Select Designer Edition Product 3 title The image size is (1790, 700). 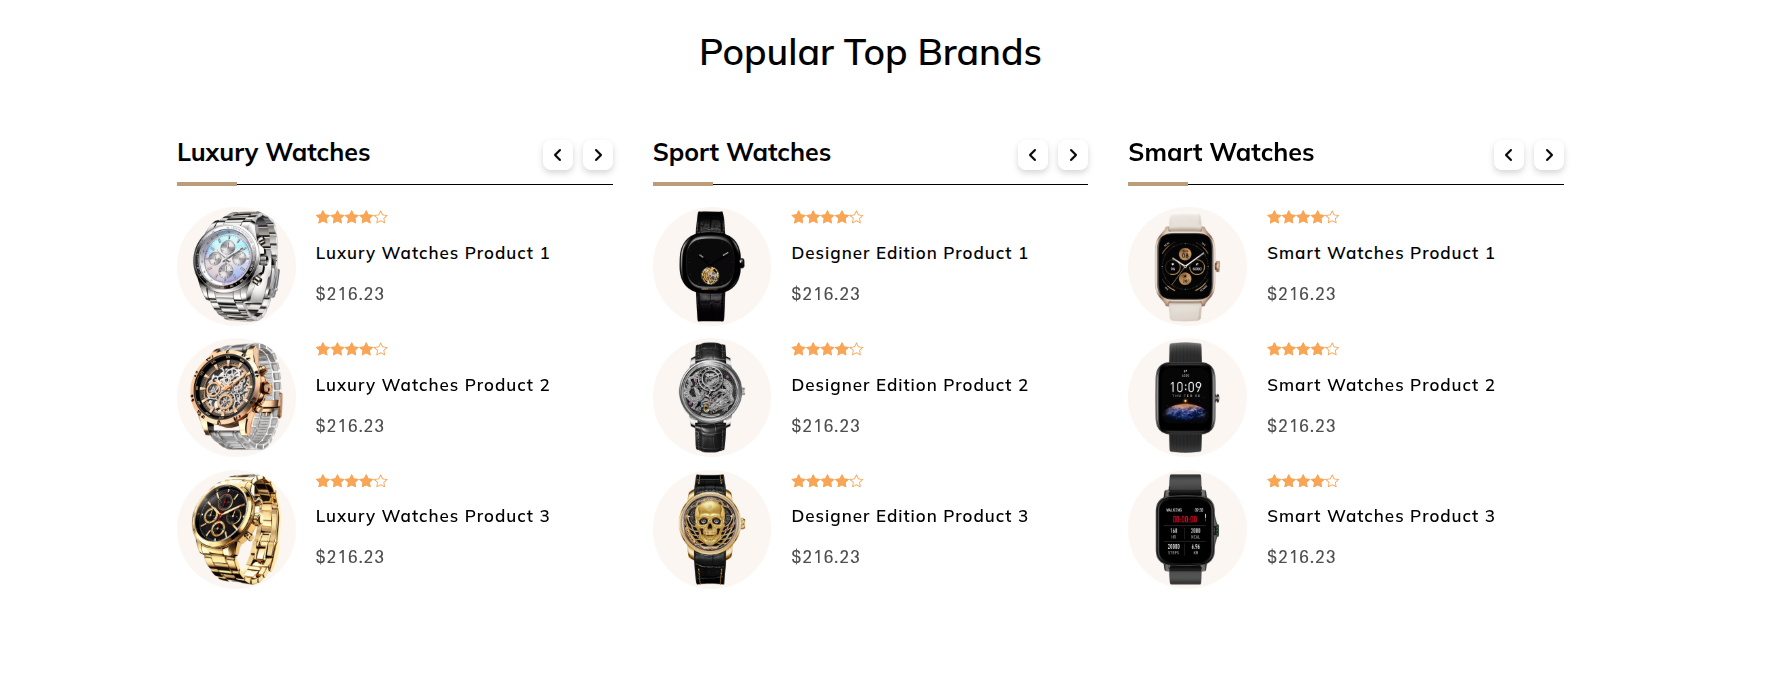pyautogui.click(x=909, y=516)
